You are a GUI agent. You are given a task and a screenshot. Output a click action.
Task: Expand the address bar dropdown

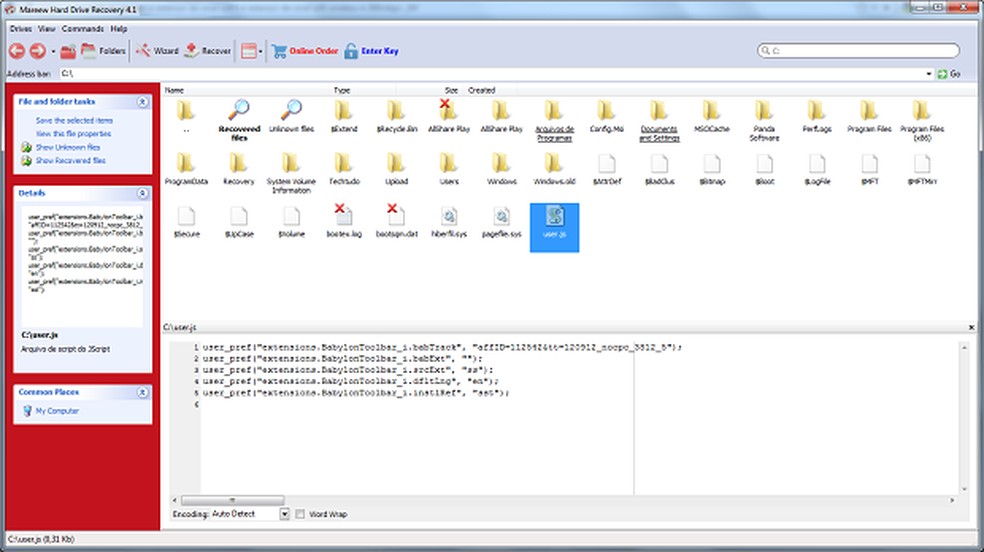(929, 74)
